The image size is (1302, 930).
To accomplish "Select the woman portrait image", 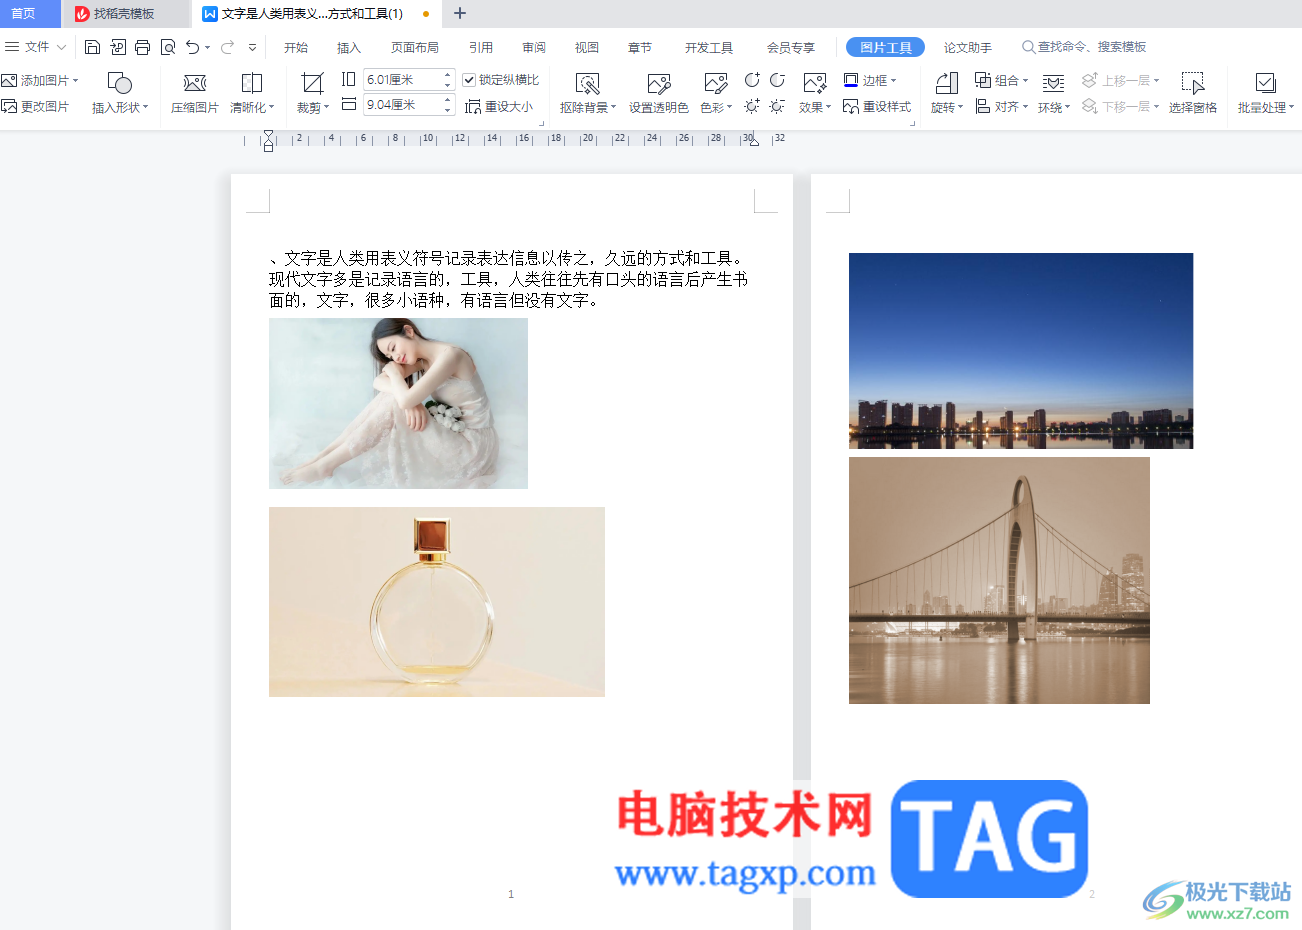I will 398,403.
